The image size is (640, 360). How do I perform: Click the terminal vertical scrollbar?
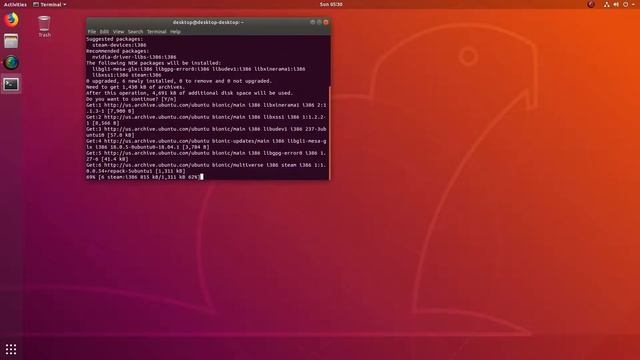(329, 133)
